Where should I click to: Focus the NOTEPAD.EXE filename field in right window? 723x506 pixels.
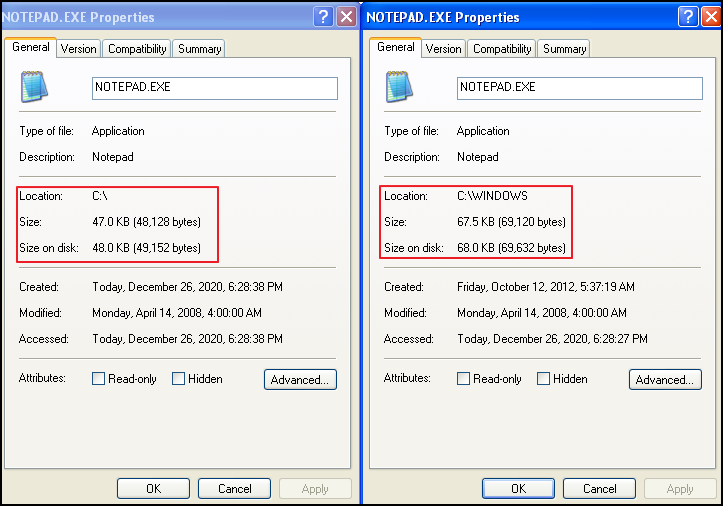click(580, 88)
